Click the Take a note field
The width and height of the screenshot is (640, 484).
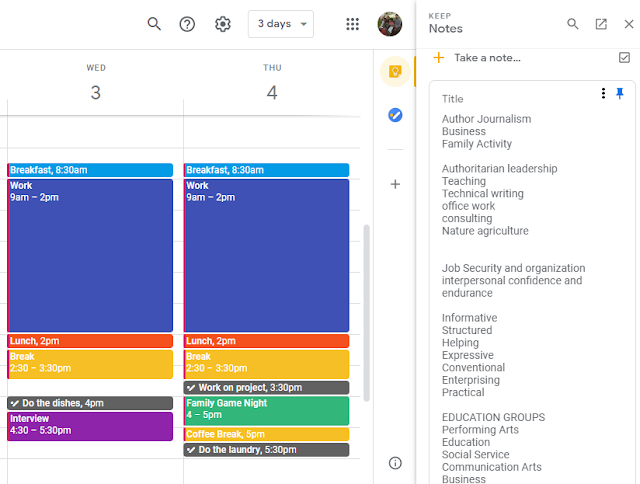(487, 58)
